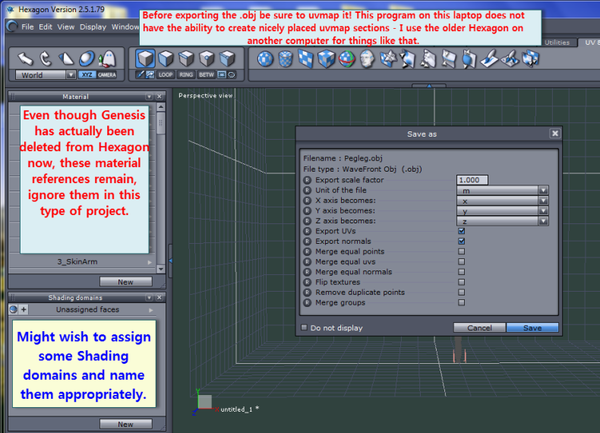Pick the cone-shaped scale tool
The height and width of the screenshot is (433, 600).
pyautogui.click(x=66, y=59)
